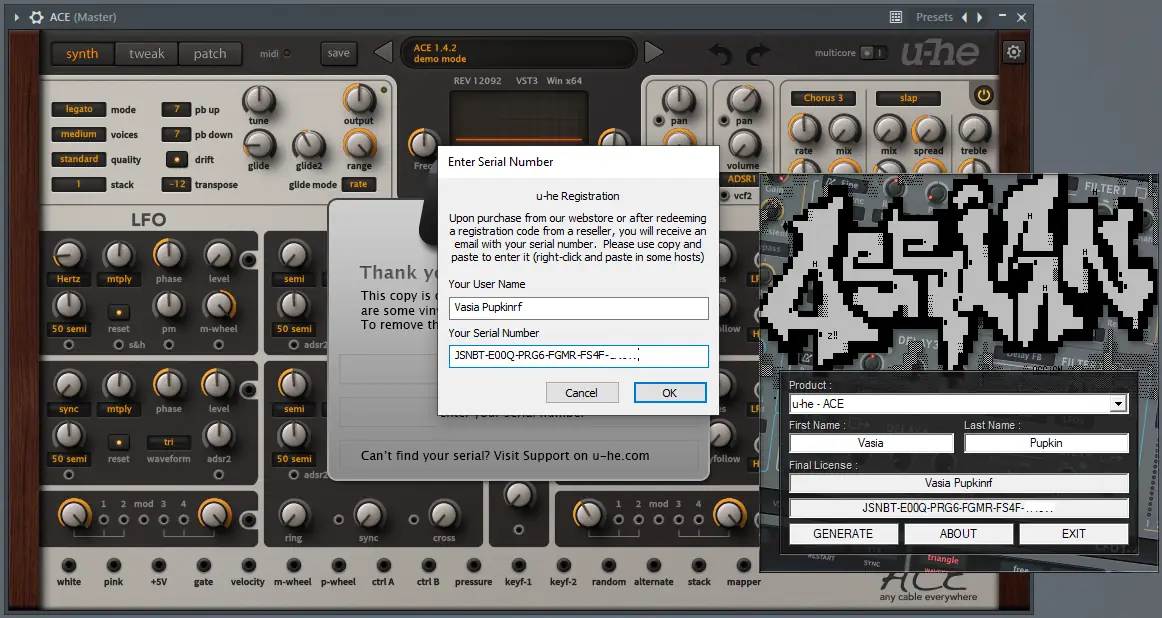Click OK in Enter Serial Number dialog

point(669,393)
